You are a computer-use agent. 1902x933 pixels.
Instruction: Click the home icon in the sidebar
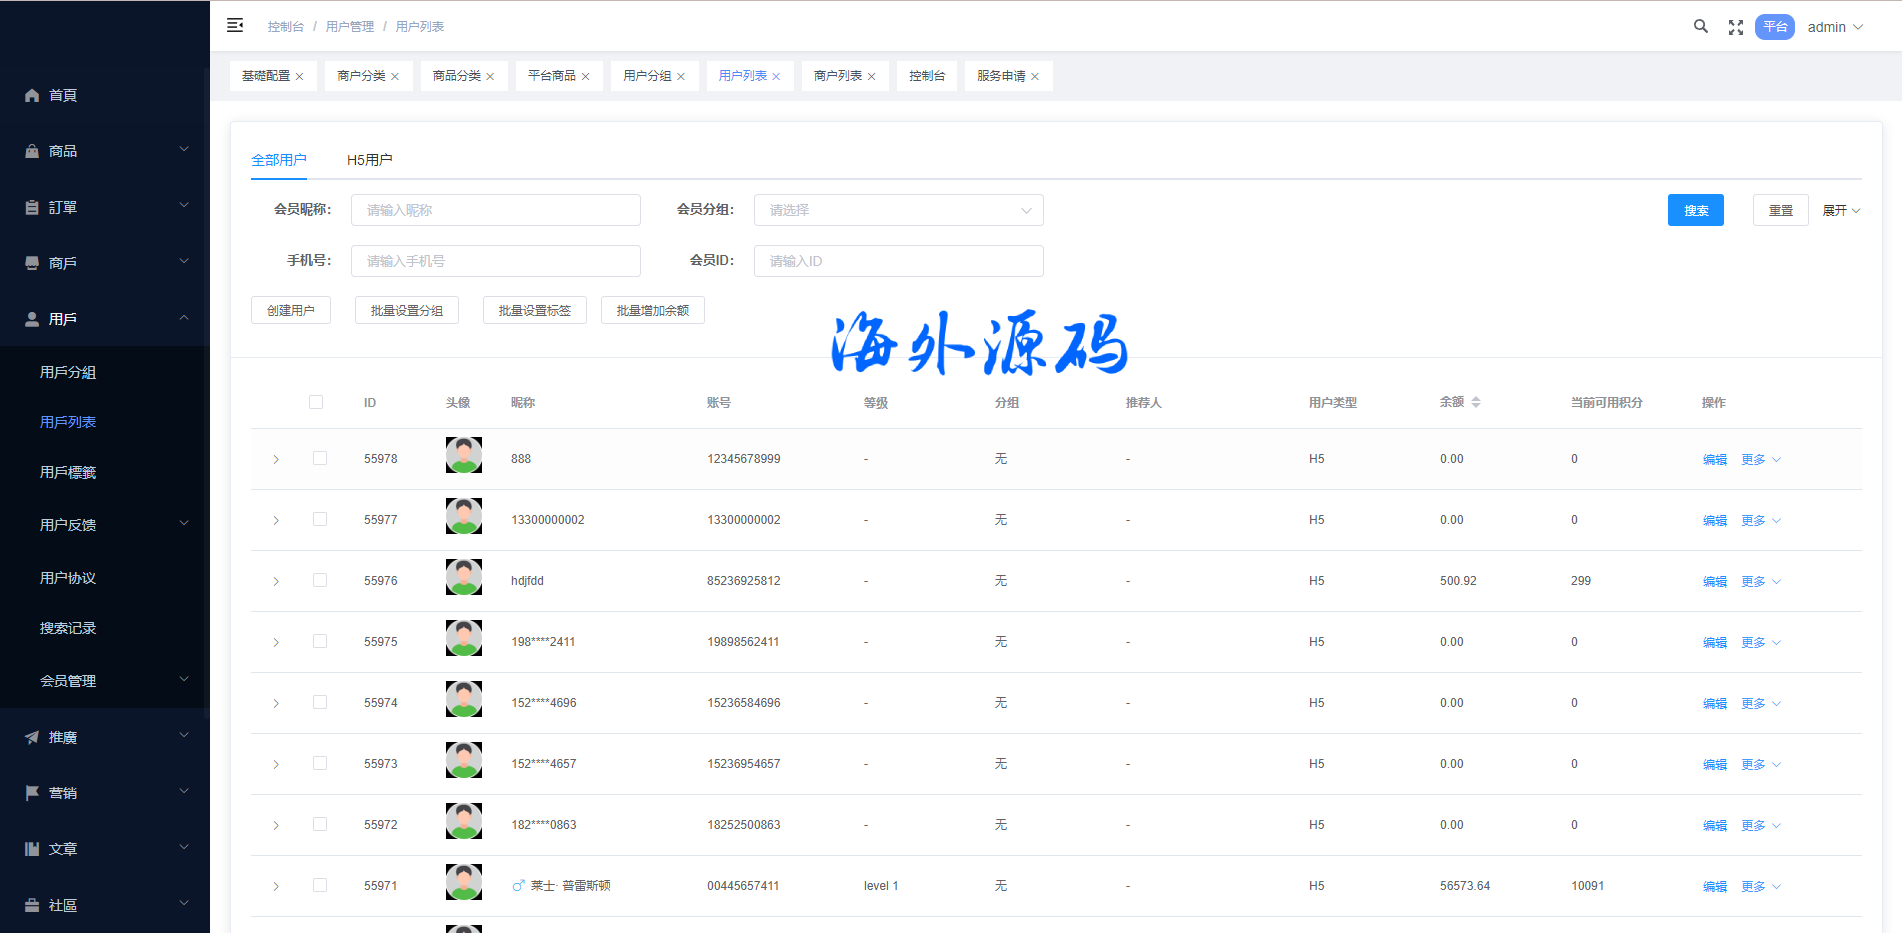click(x=32, y=96)
